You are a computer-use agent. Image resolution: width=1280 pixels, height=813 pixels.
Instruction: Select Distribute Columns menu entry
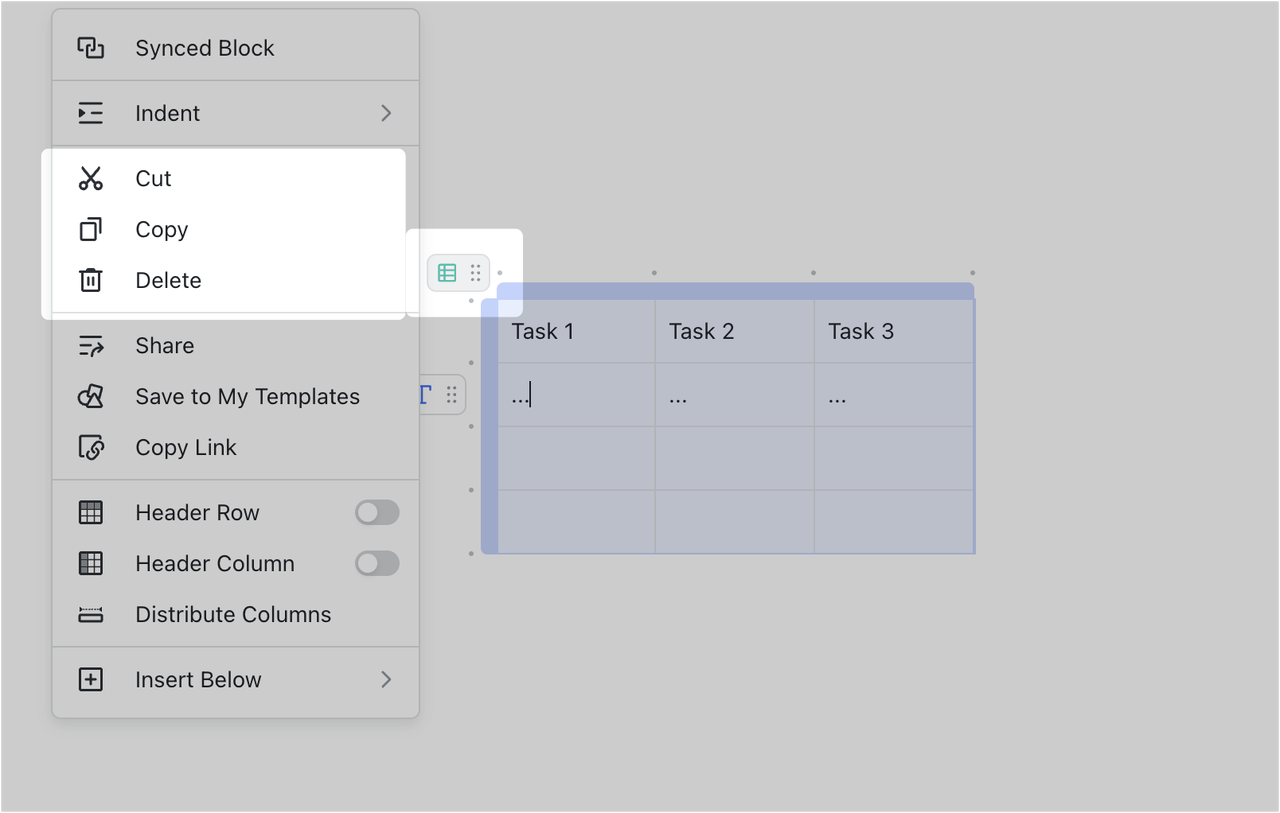[233, 615]
